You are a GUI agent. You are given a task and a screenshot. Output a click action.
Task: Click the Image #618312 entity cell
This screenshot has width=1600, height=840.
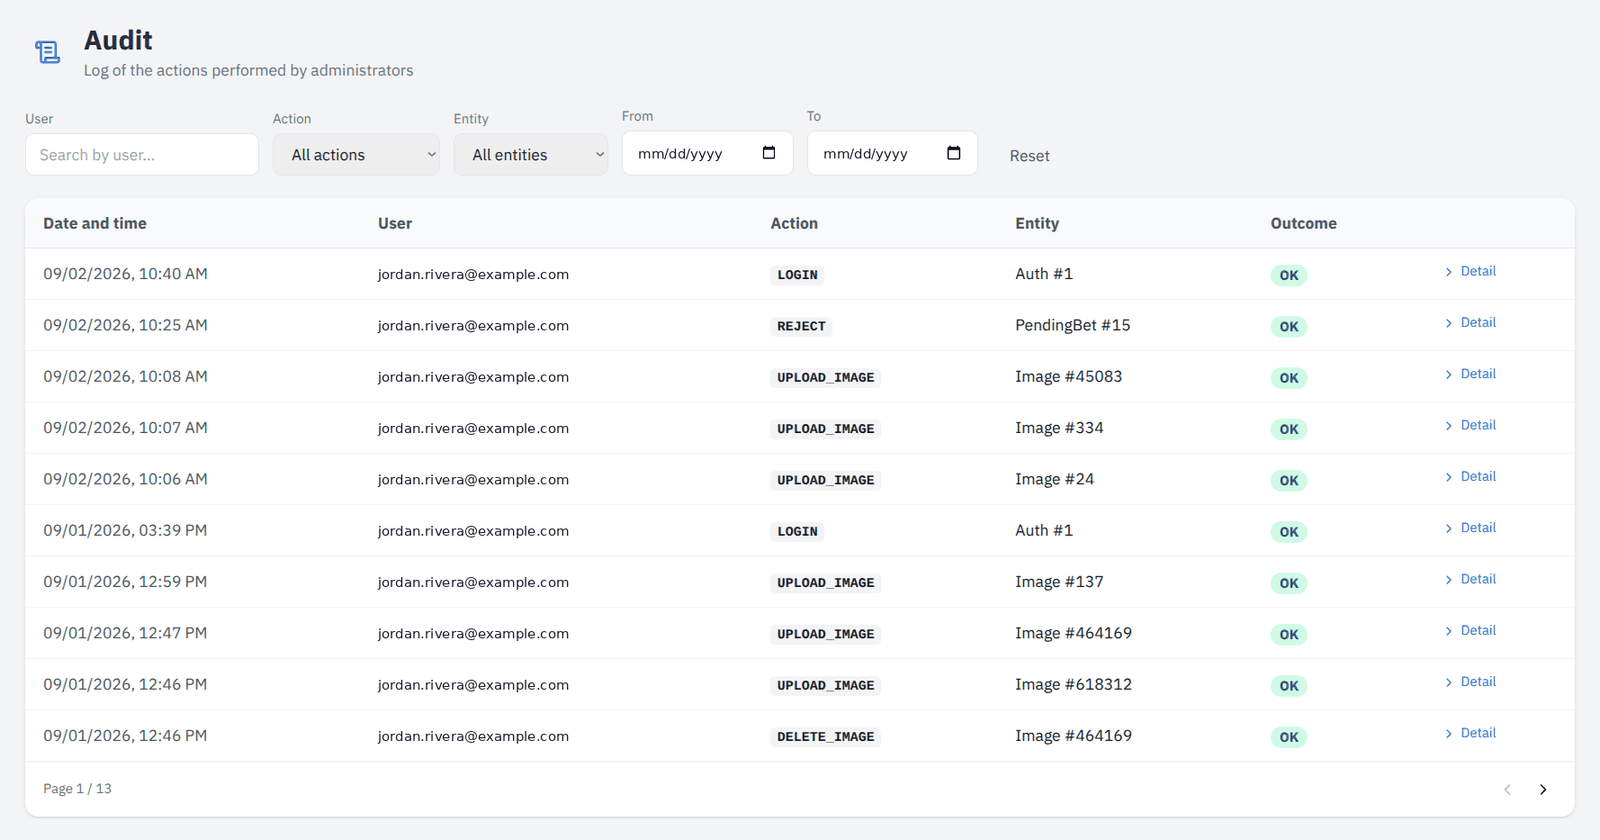pos(1073,684)
